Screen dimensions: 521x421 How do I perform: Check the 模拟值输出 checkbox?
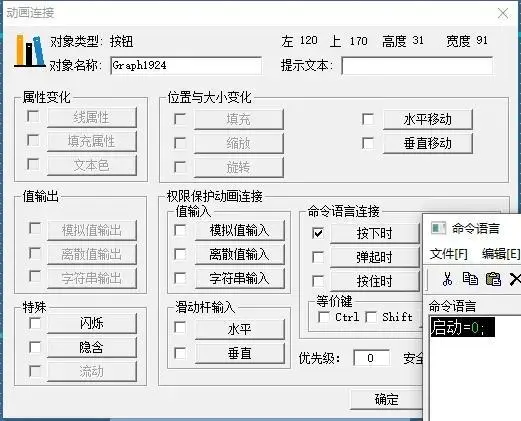click(35, 228)
